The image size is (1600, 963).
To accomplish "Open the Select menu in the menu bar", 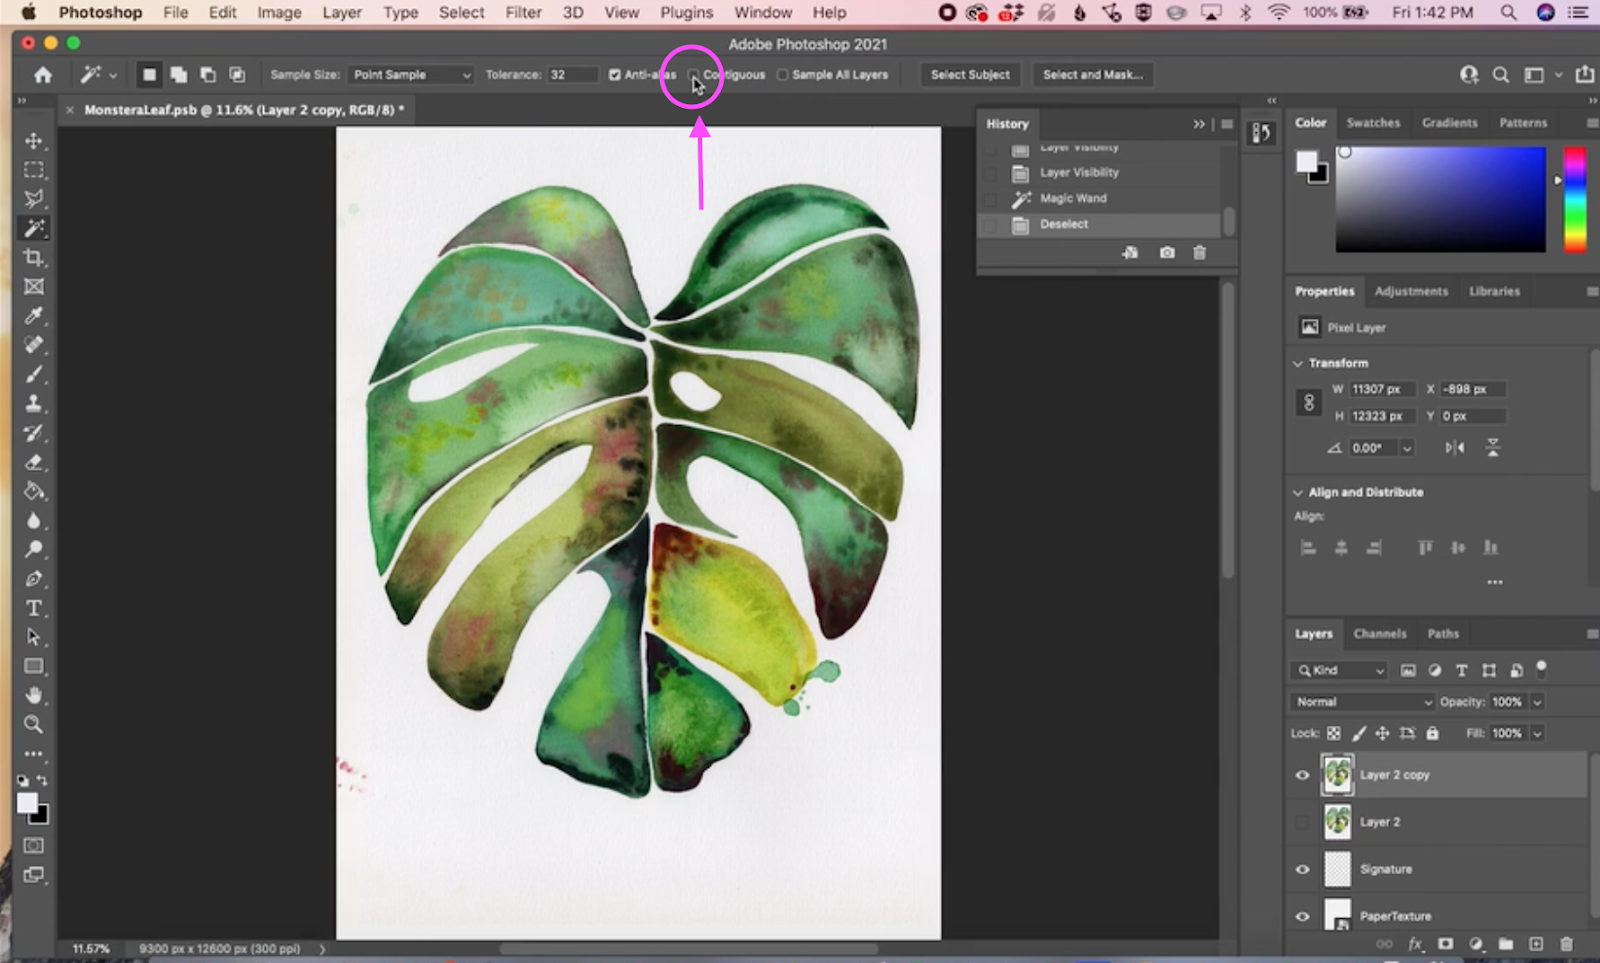I will coord(461,12).
